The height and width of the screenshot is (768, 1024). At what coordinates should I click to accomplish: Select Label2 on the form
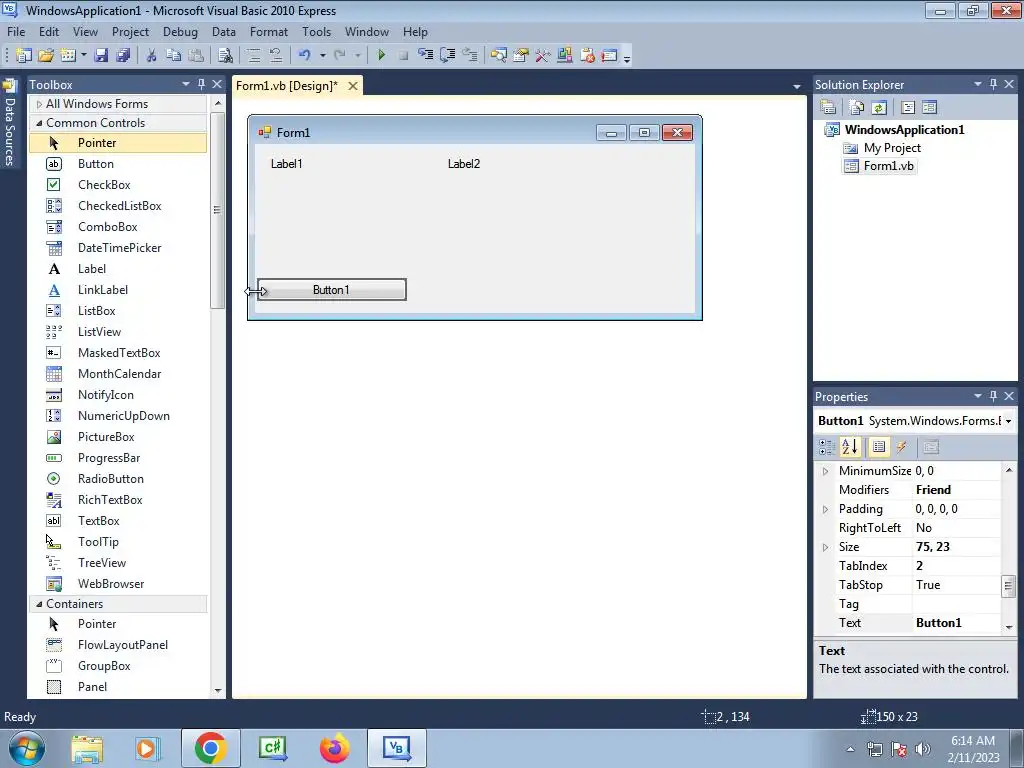(464, 164)
